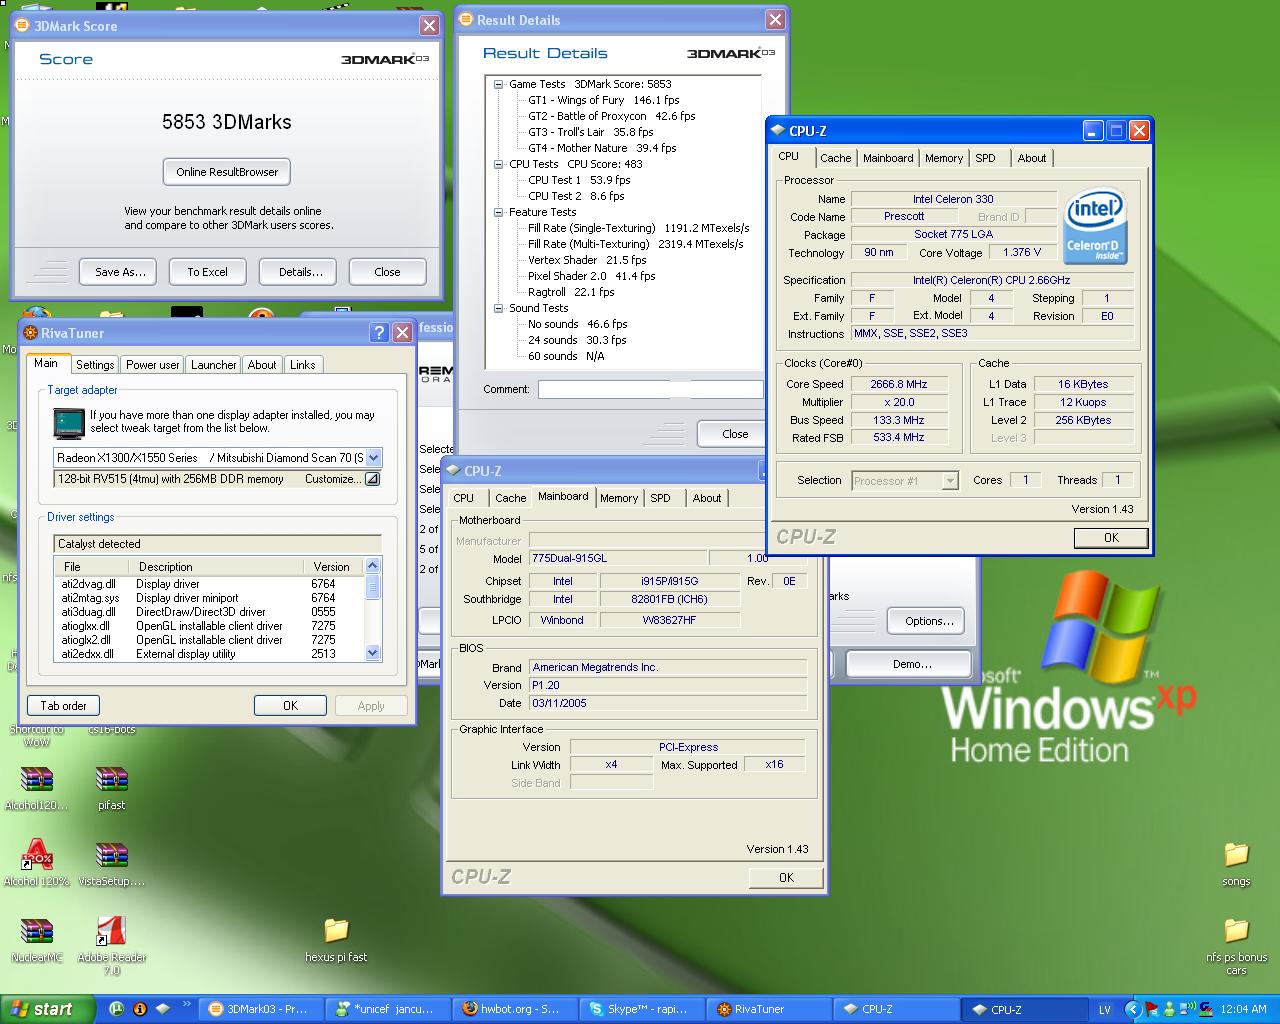Select the Alcohol 120% desktop shortcut
Viewport: 1280px width, 1024px height.
(x=37, y=864)
